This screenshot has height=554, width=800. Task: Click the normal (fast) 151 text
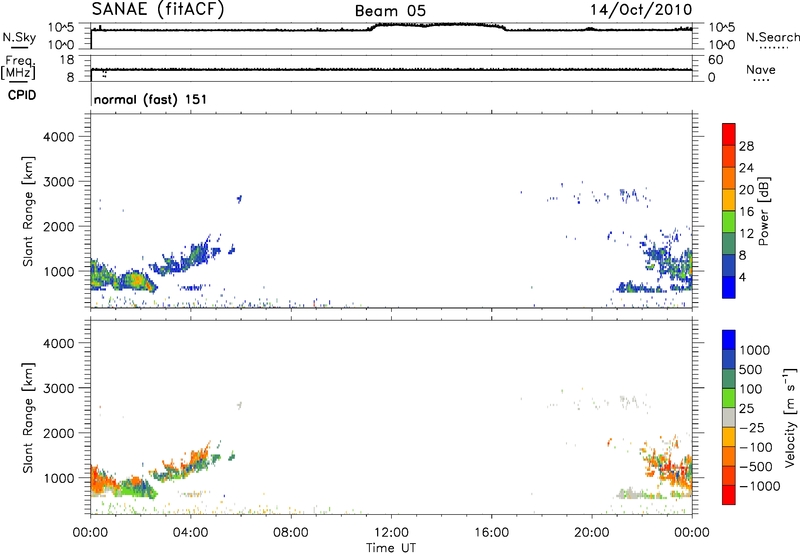(x=150, y=99)
